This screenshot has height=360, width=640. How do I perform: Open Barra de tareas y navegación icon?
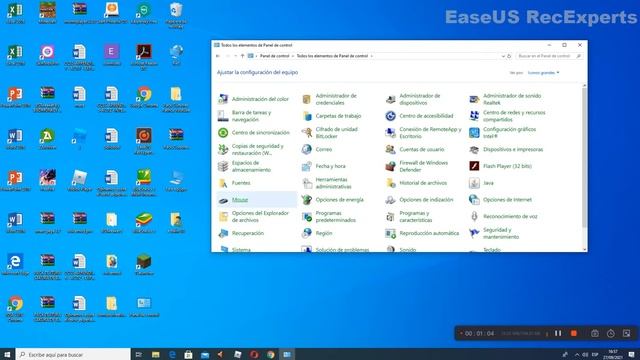(223, 116)
